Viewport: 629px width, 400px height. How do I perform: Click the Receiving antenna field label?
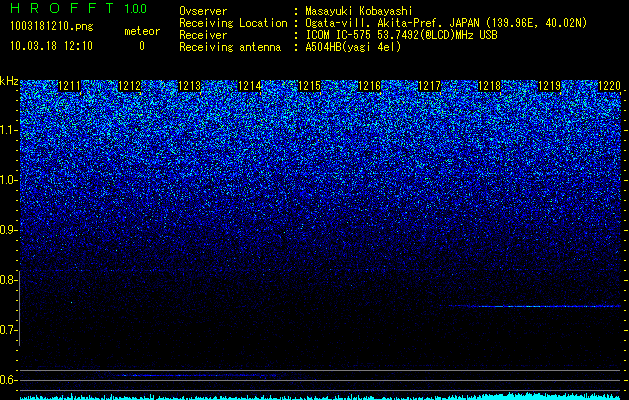[x=230, y=47]
